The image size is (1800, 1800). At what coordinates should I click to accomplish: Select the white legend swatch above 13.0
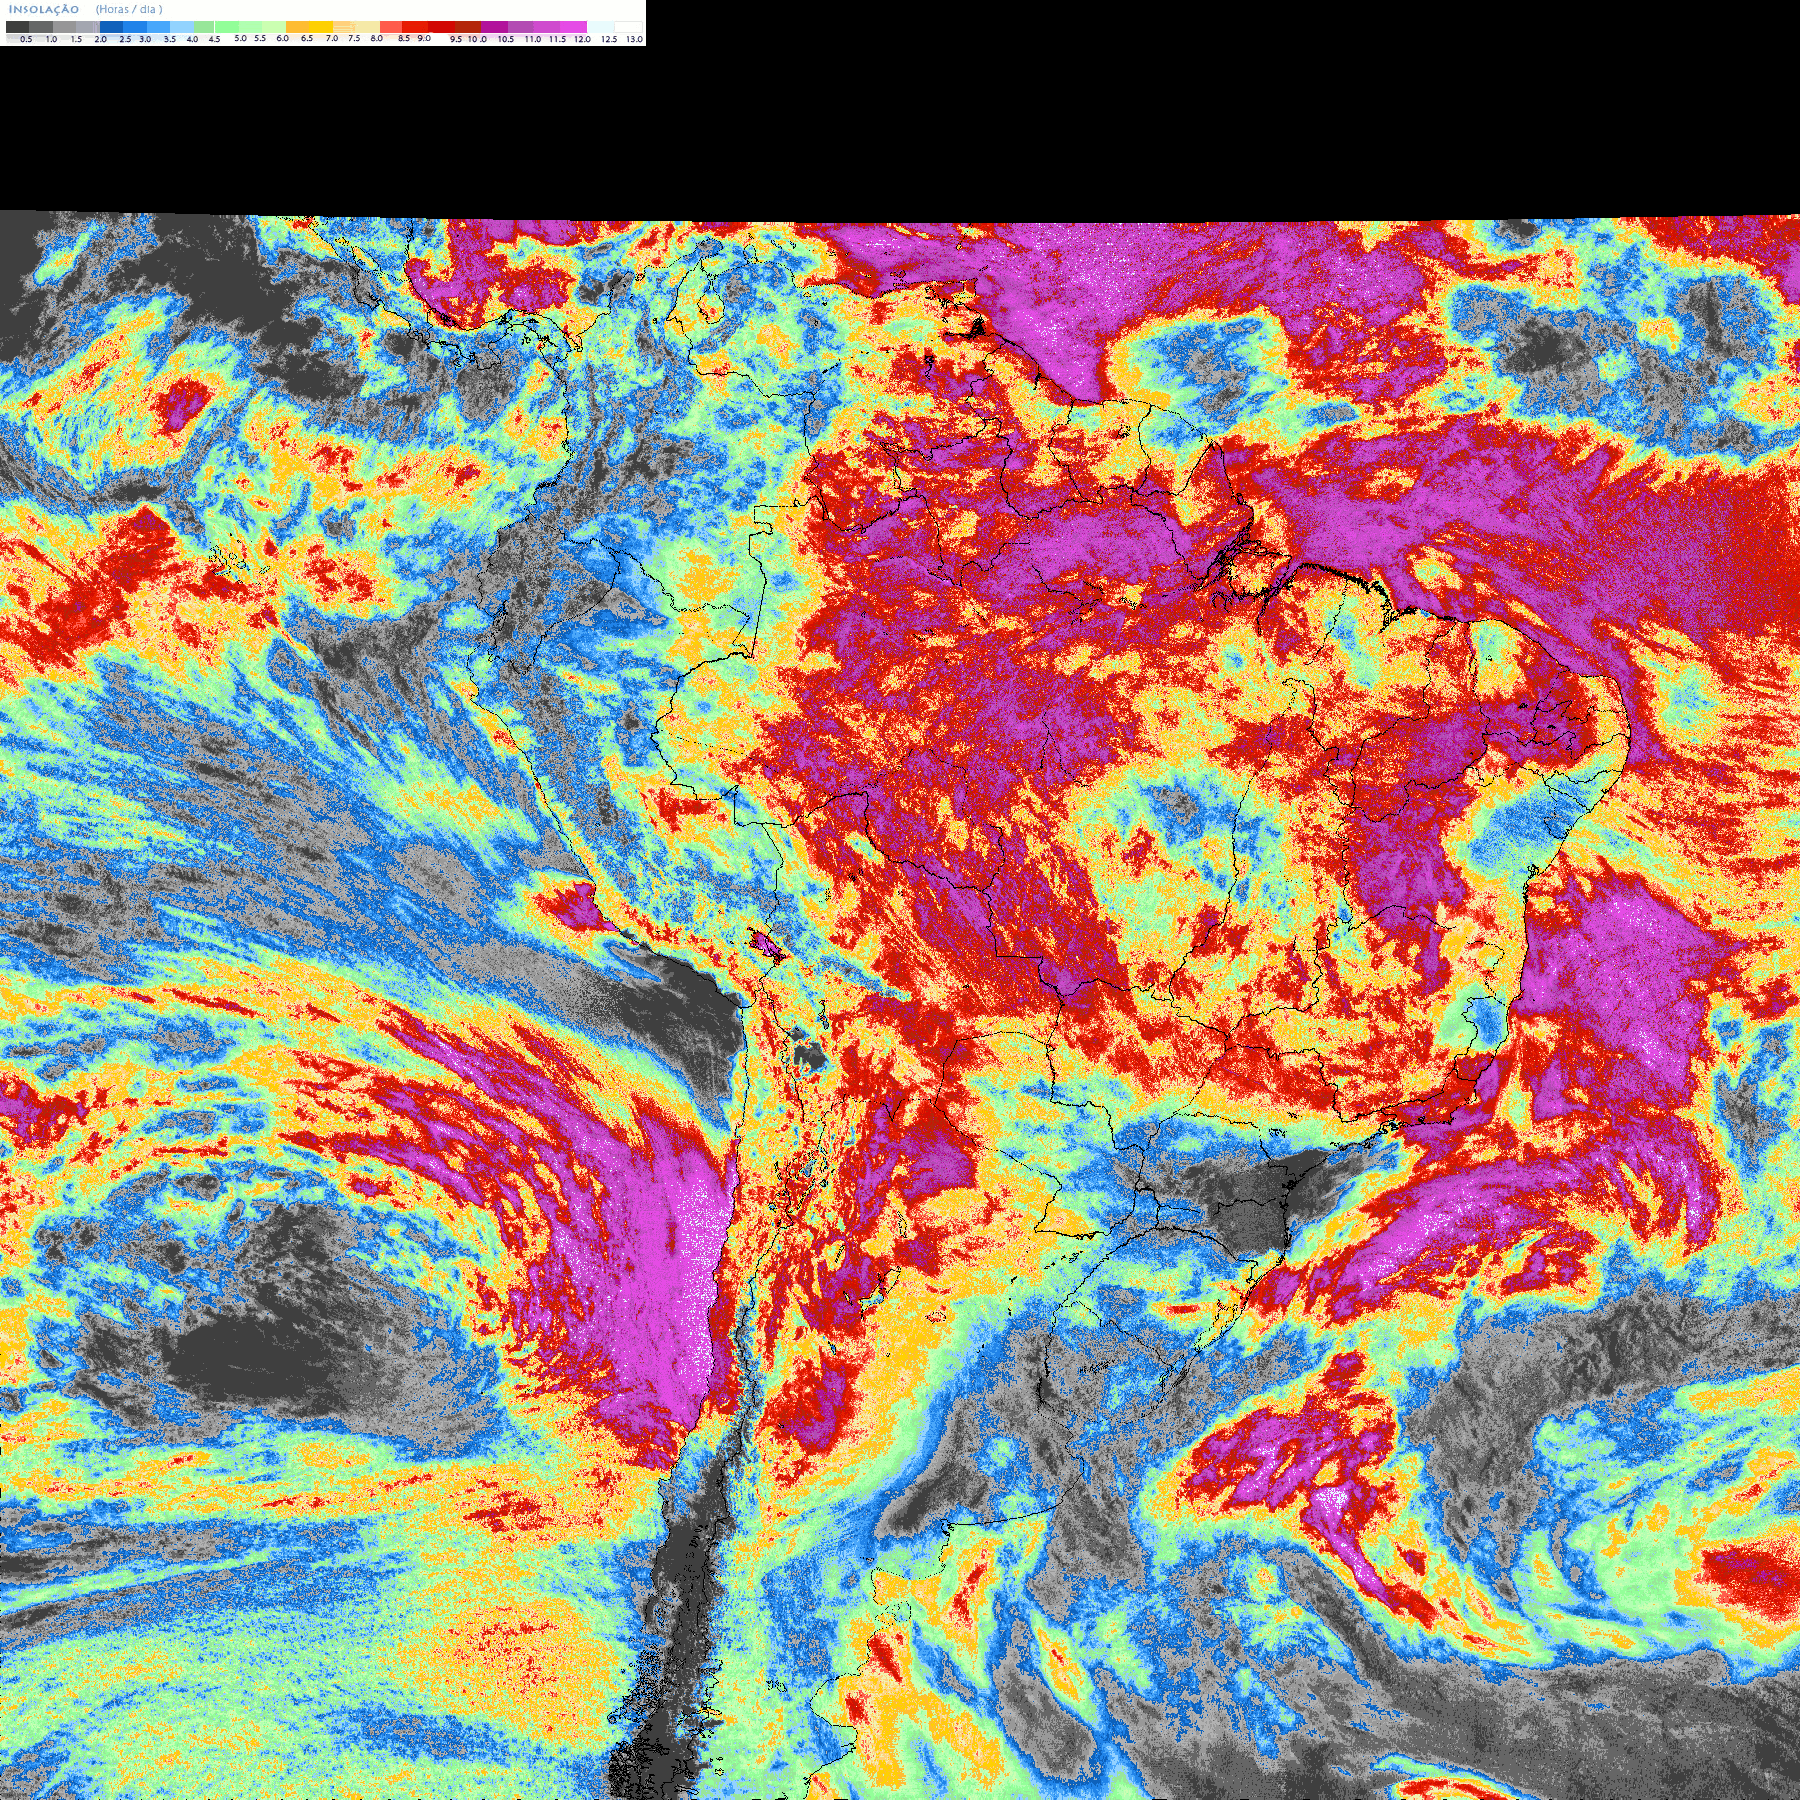click(628, 27)
